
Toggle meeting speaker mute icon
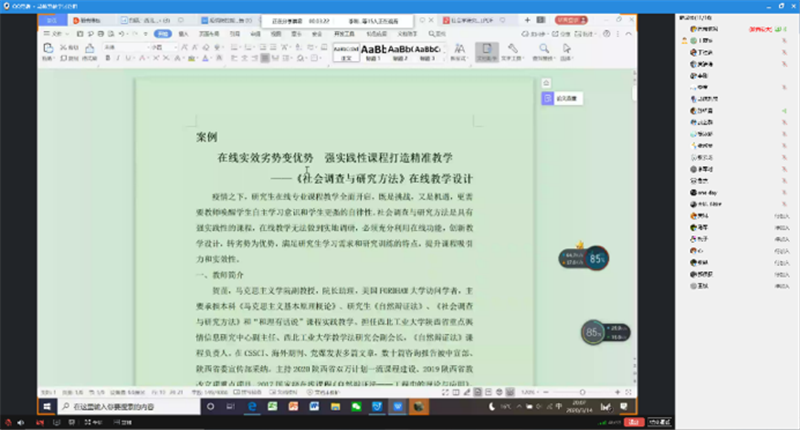21,422
